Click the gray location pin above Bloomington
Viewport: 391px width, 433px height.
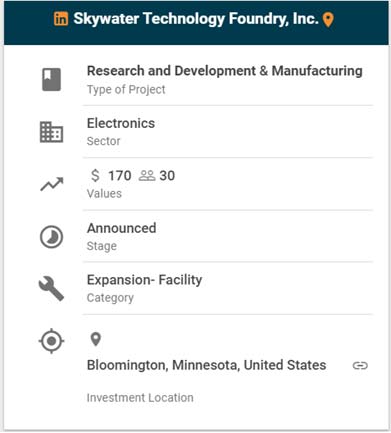click(x=96, y=339)
